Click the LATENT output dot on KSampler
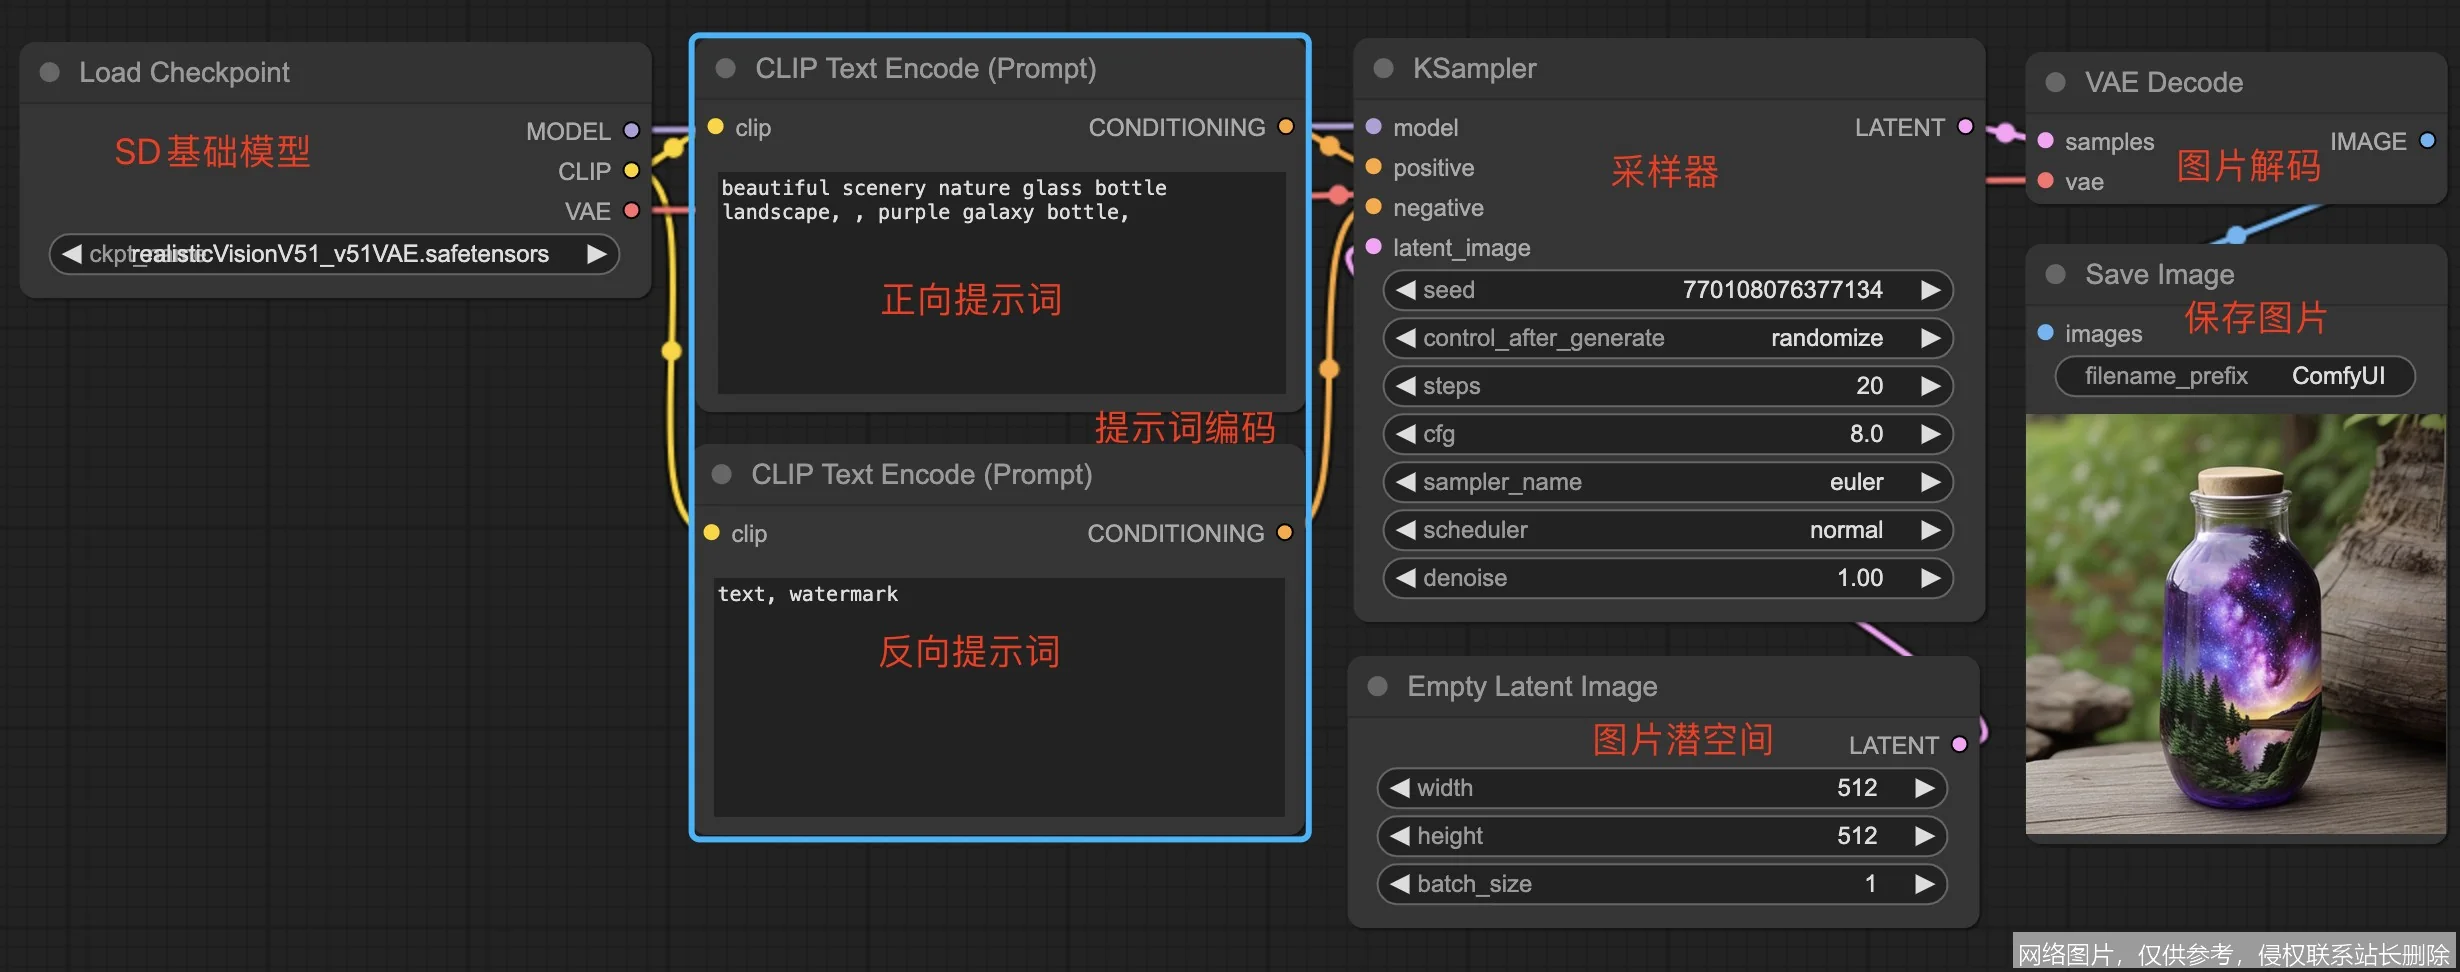Viewport: 2460px width, 972px height. click(1963, 127)
